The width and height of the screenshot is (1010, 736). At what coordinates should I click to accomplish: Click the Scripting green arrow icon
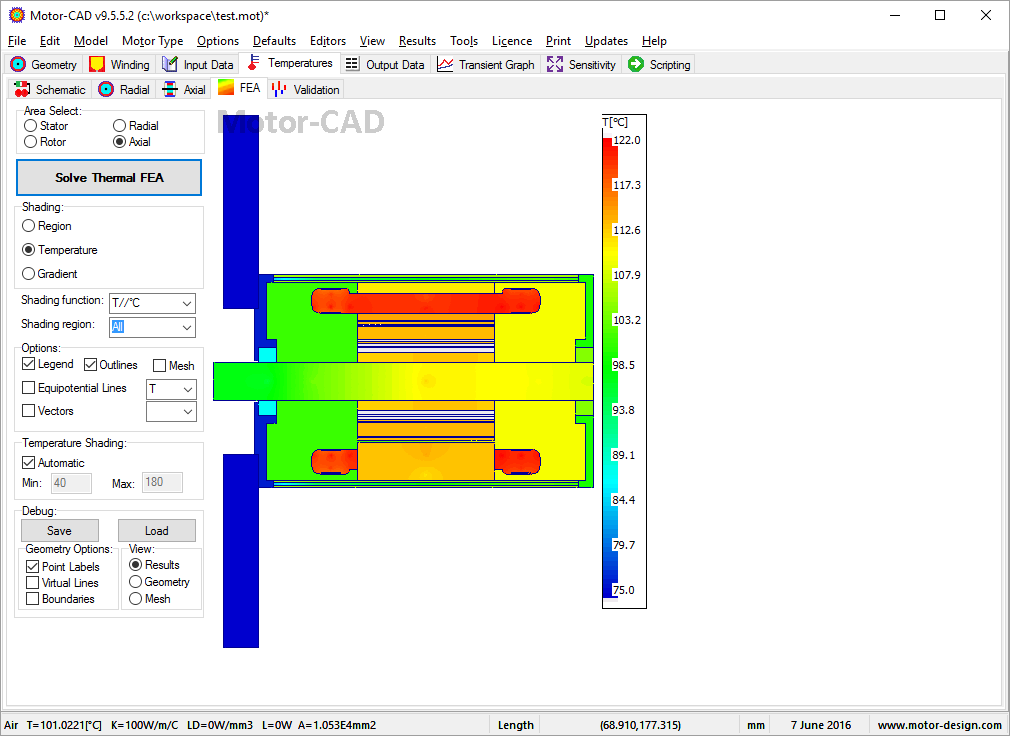click(x=636, y=64)
